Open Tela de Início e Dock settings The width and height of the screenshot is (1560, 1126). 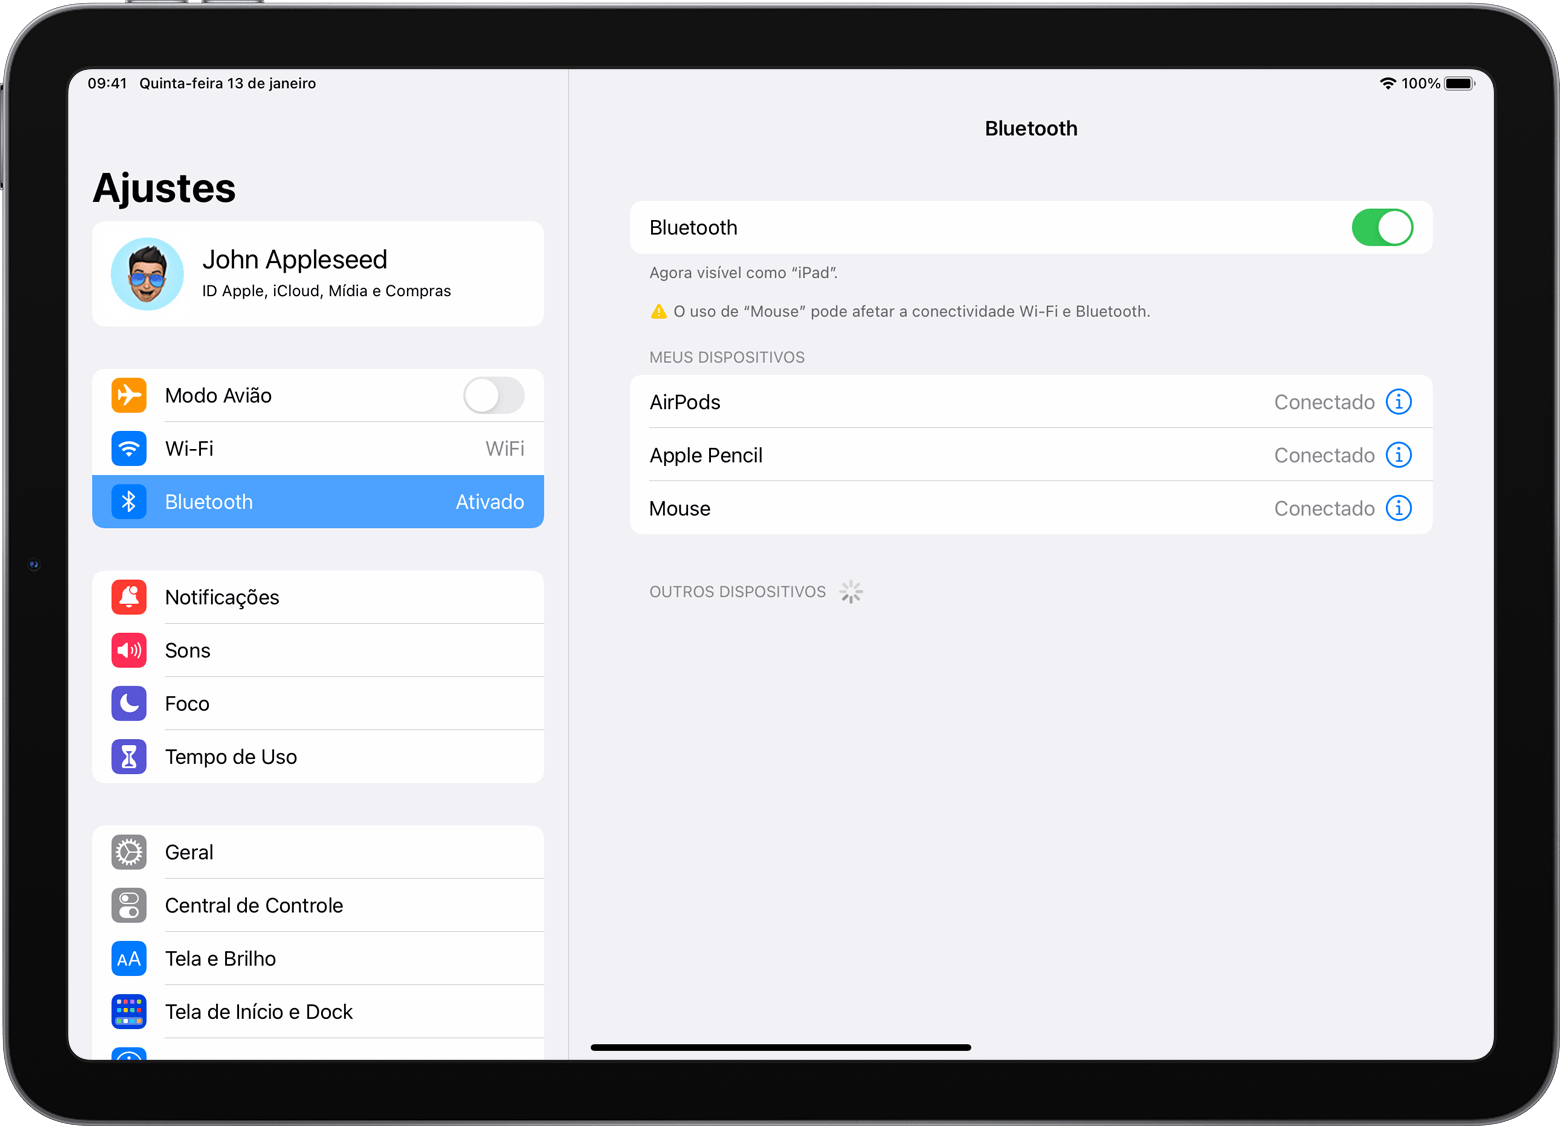tap(259, 1012)
